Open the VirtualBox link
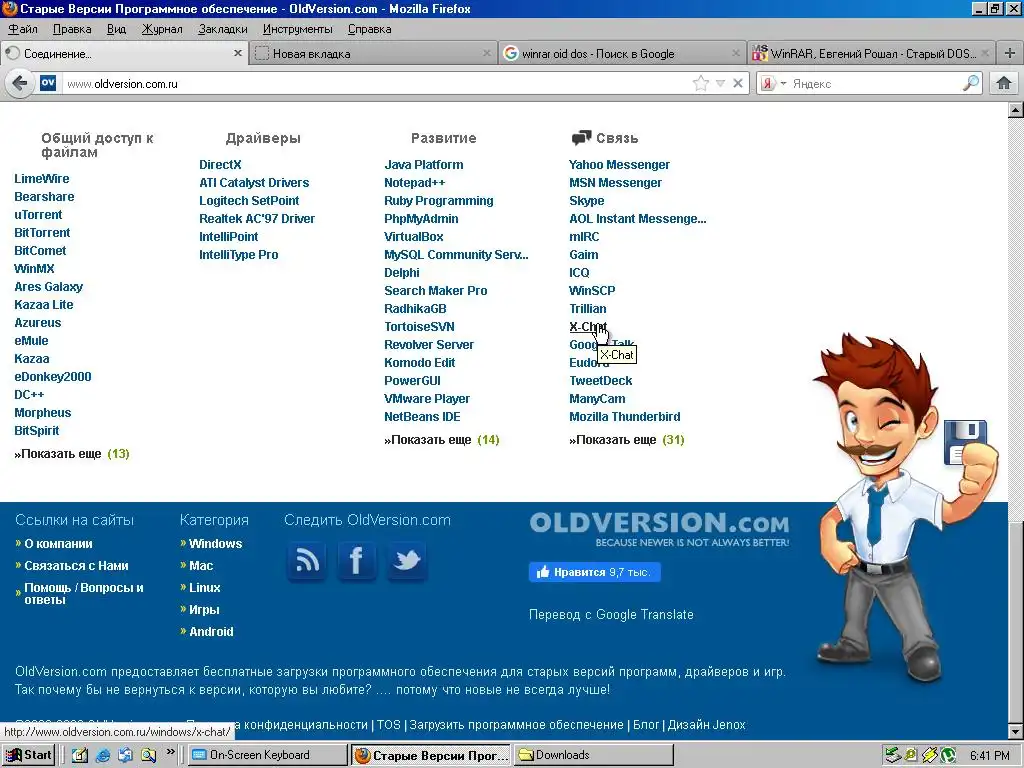The width and height of the screenshot is (1024, 768). (x=414, y=237)
